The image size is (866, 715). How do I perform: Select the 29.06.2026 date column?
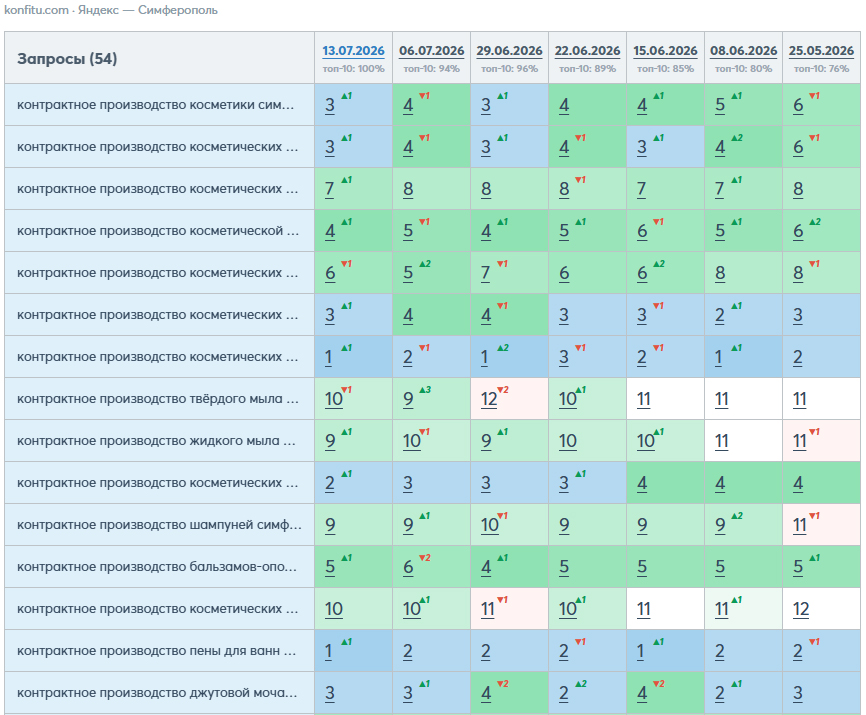509,51
